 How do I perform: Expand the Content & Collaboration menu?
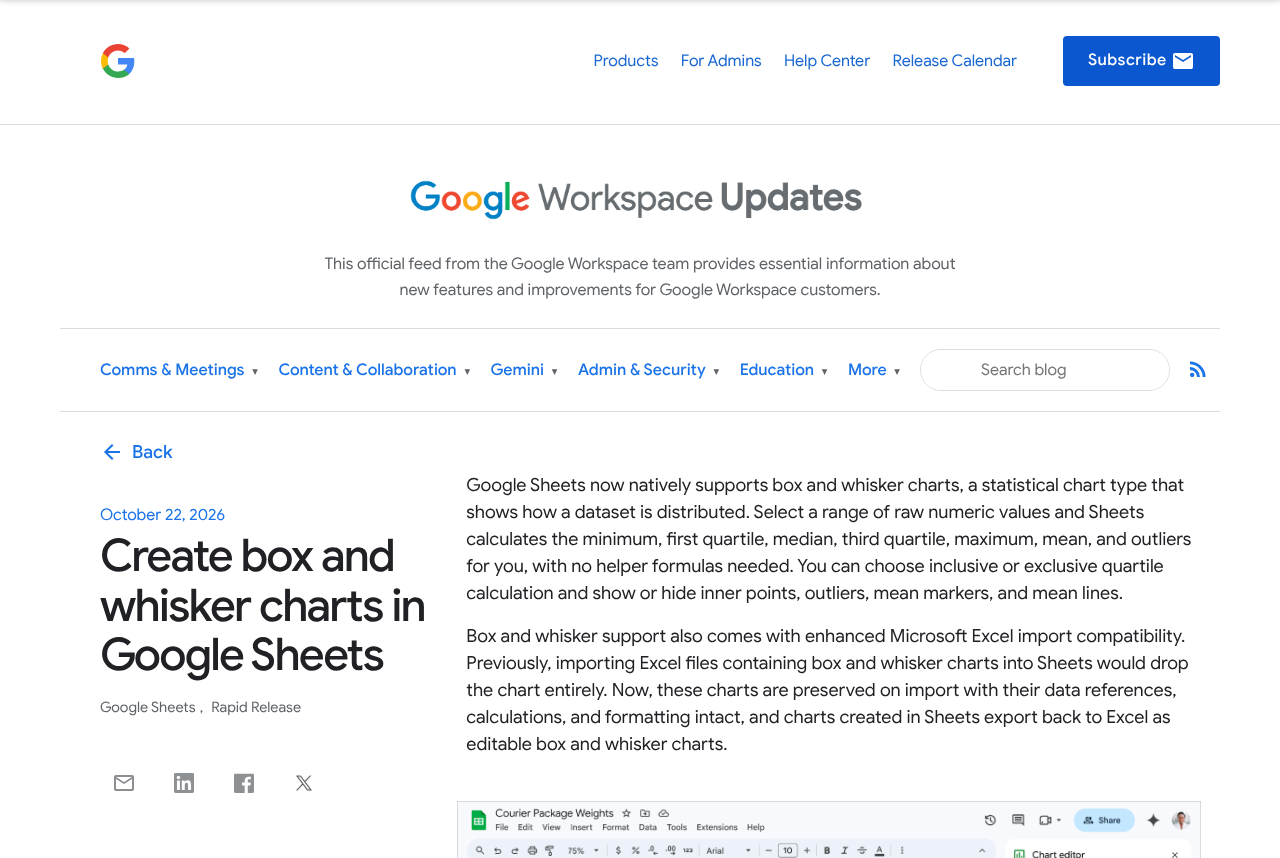(374, 370)
